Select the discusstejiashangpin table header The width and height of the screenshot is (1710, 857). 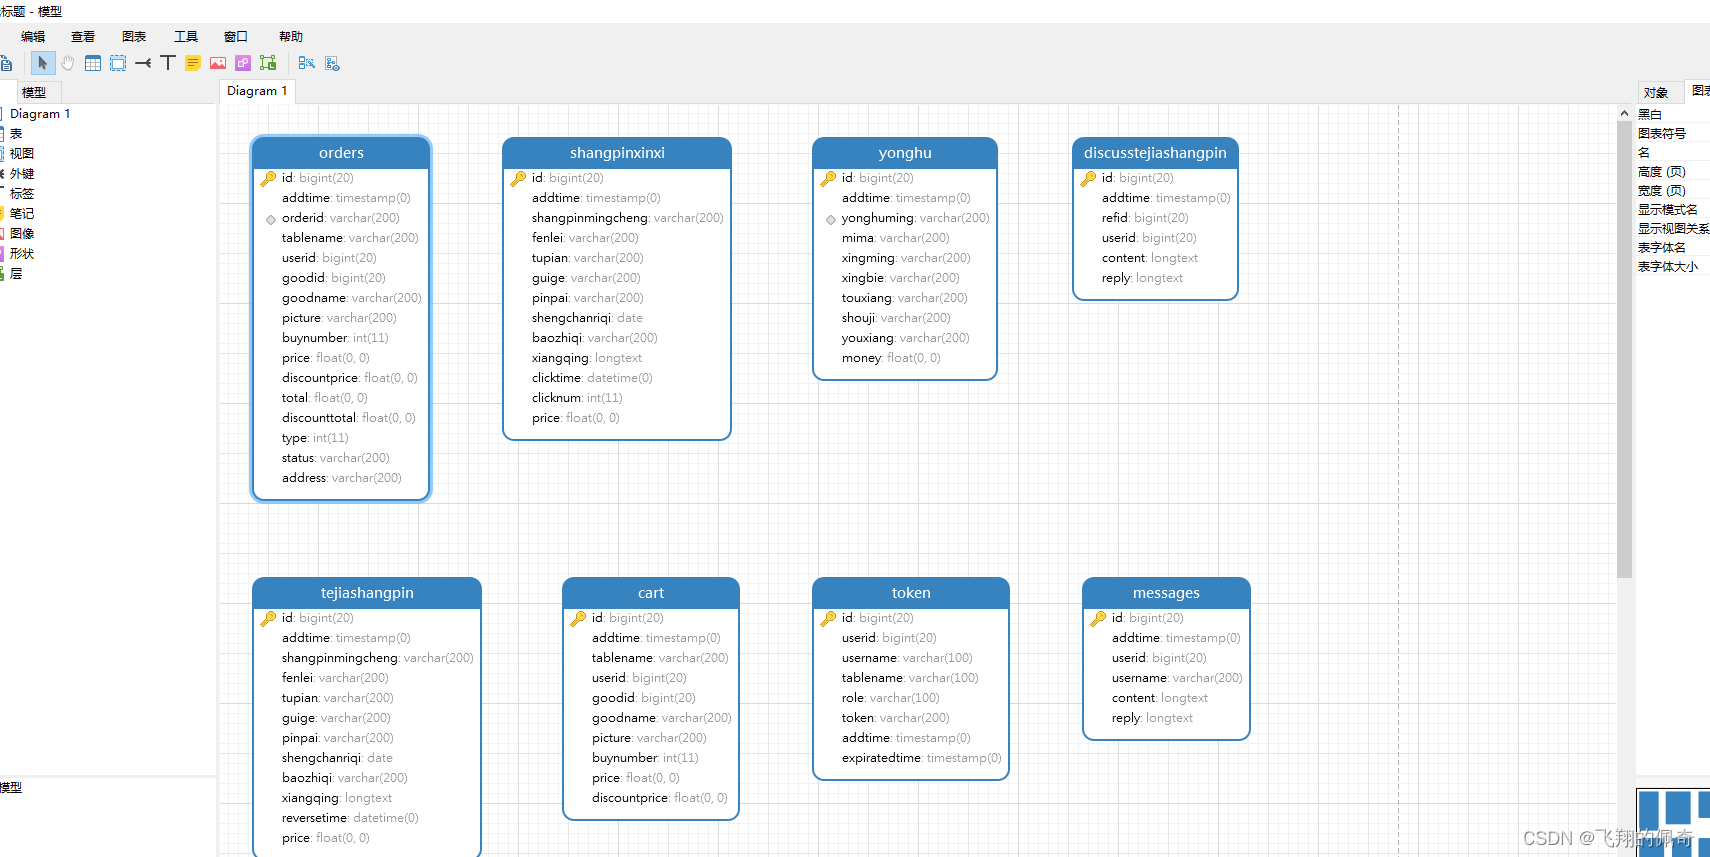pos(1155,153)
